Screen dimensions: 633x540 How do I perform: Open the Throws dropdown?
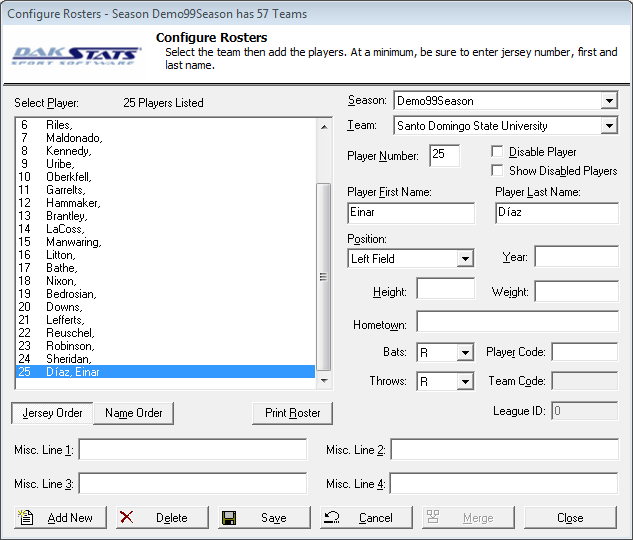coord(465,382)
